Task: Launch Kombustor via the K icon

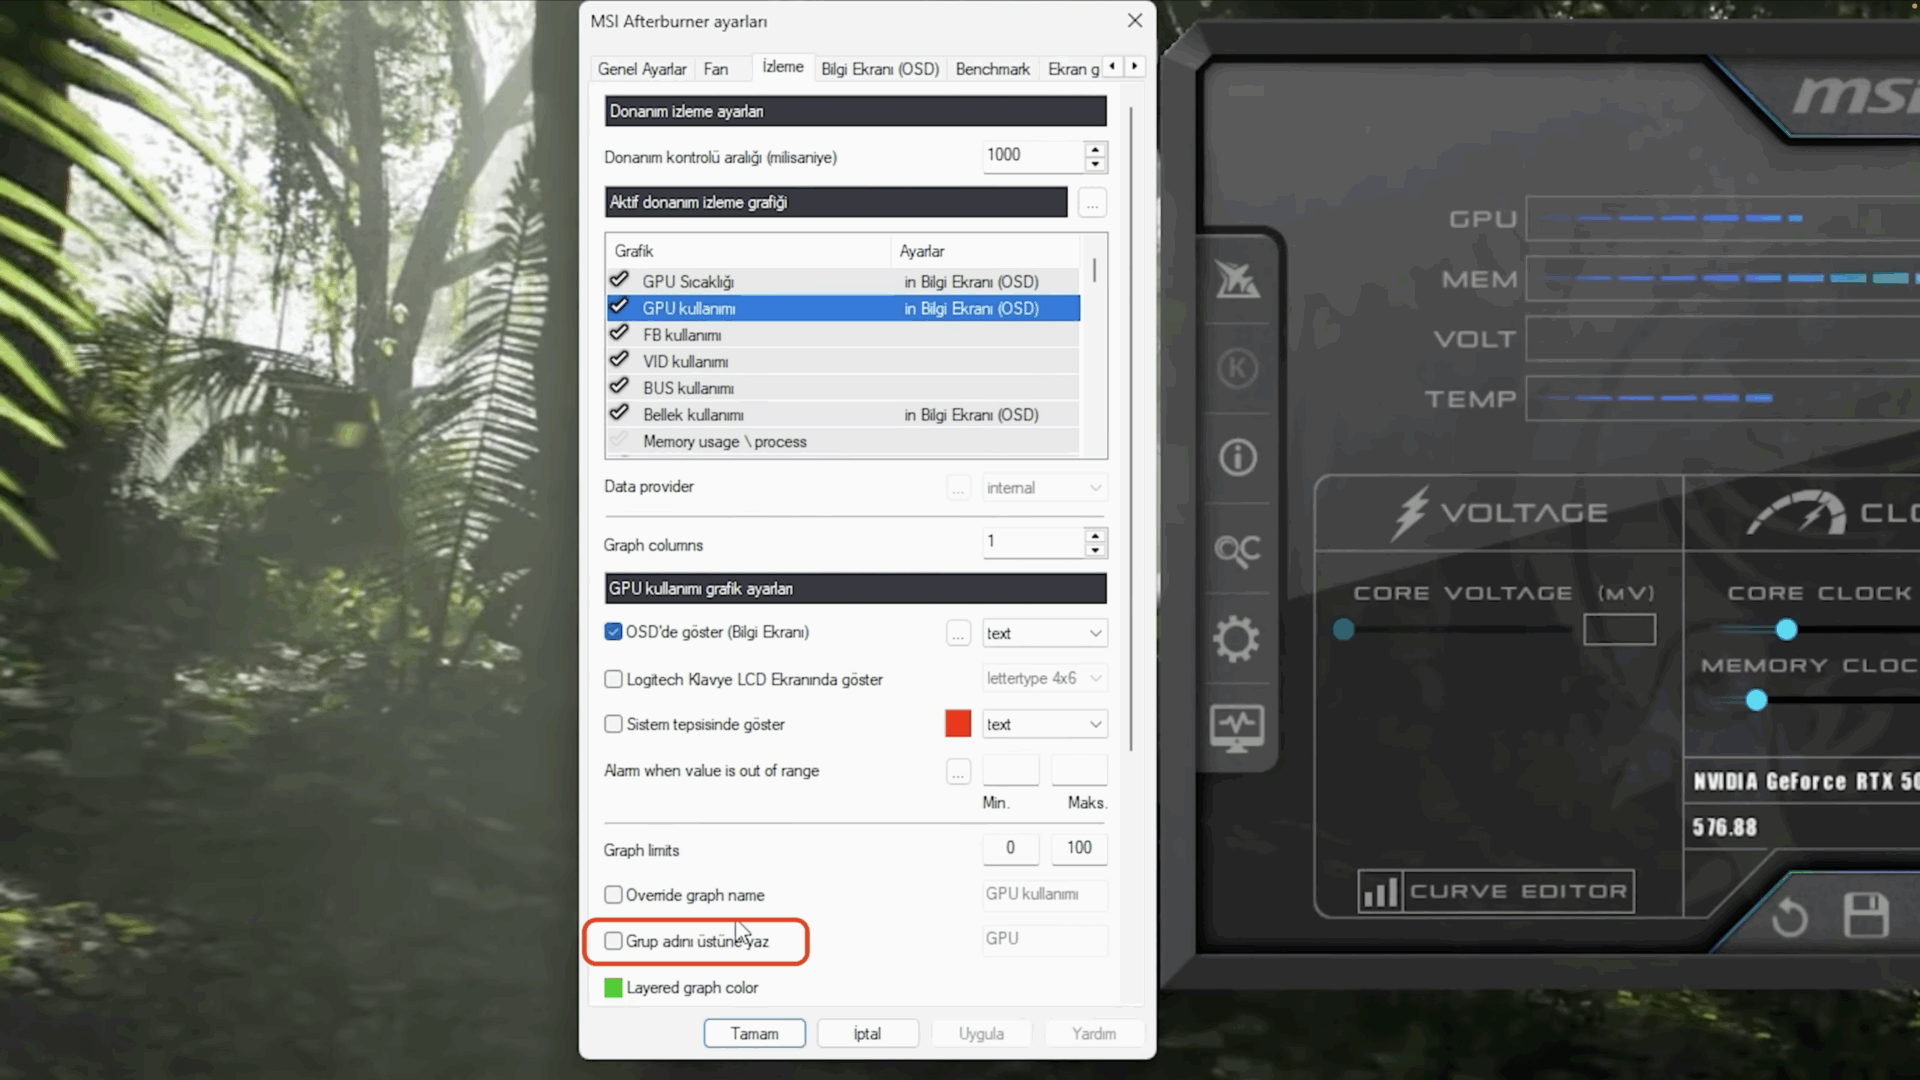Action: [1238, 368]
